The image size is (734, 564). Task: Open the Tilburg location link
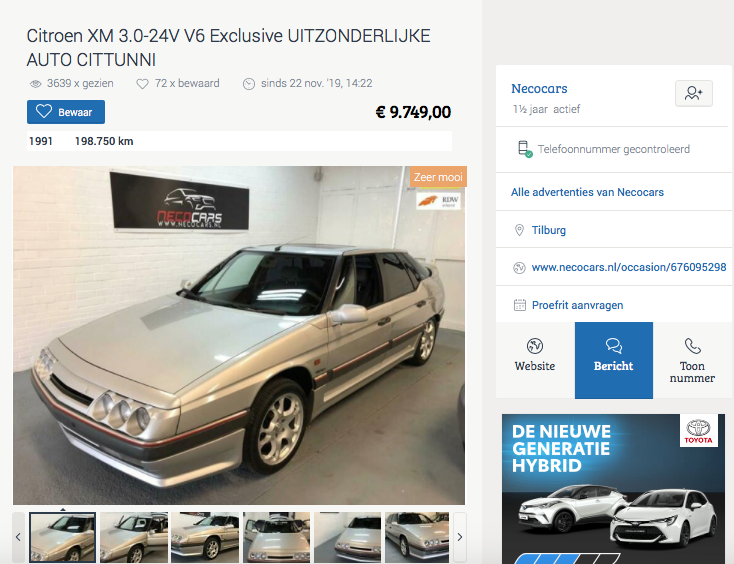(549, 230)
